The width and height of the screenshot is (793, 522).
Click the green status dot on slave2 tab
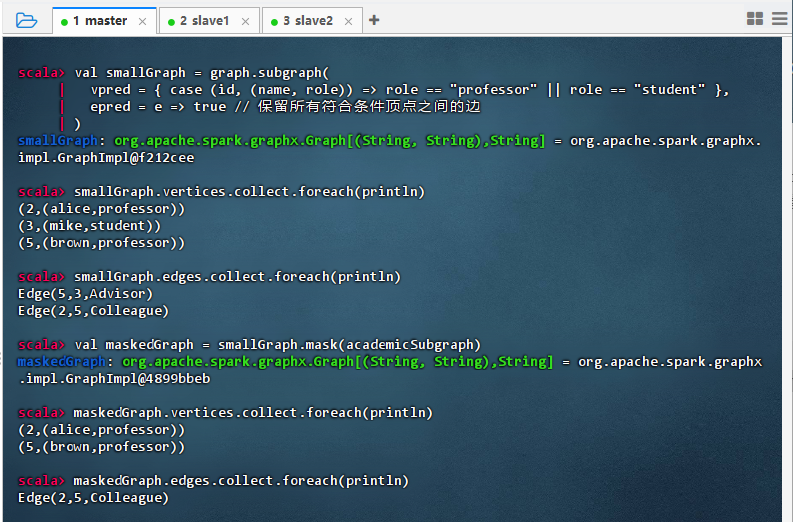[275, 22]
